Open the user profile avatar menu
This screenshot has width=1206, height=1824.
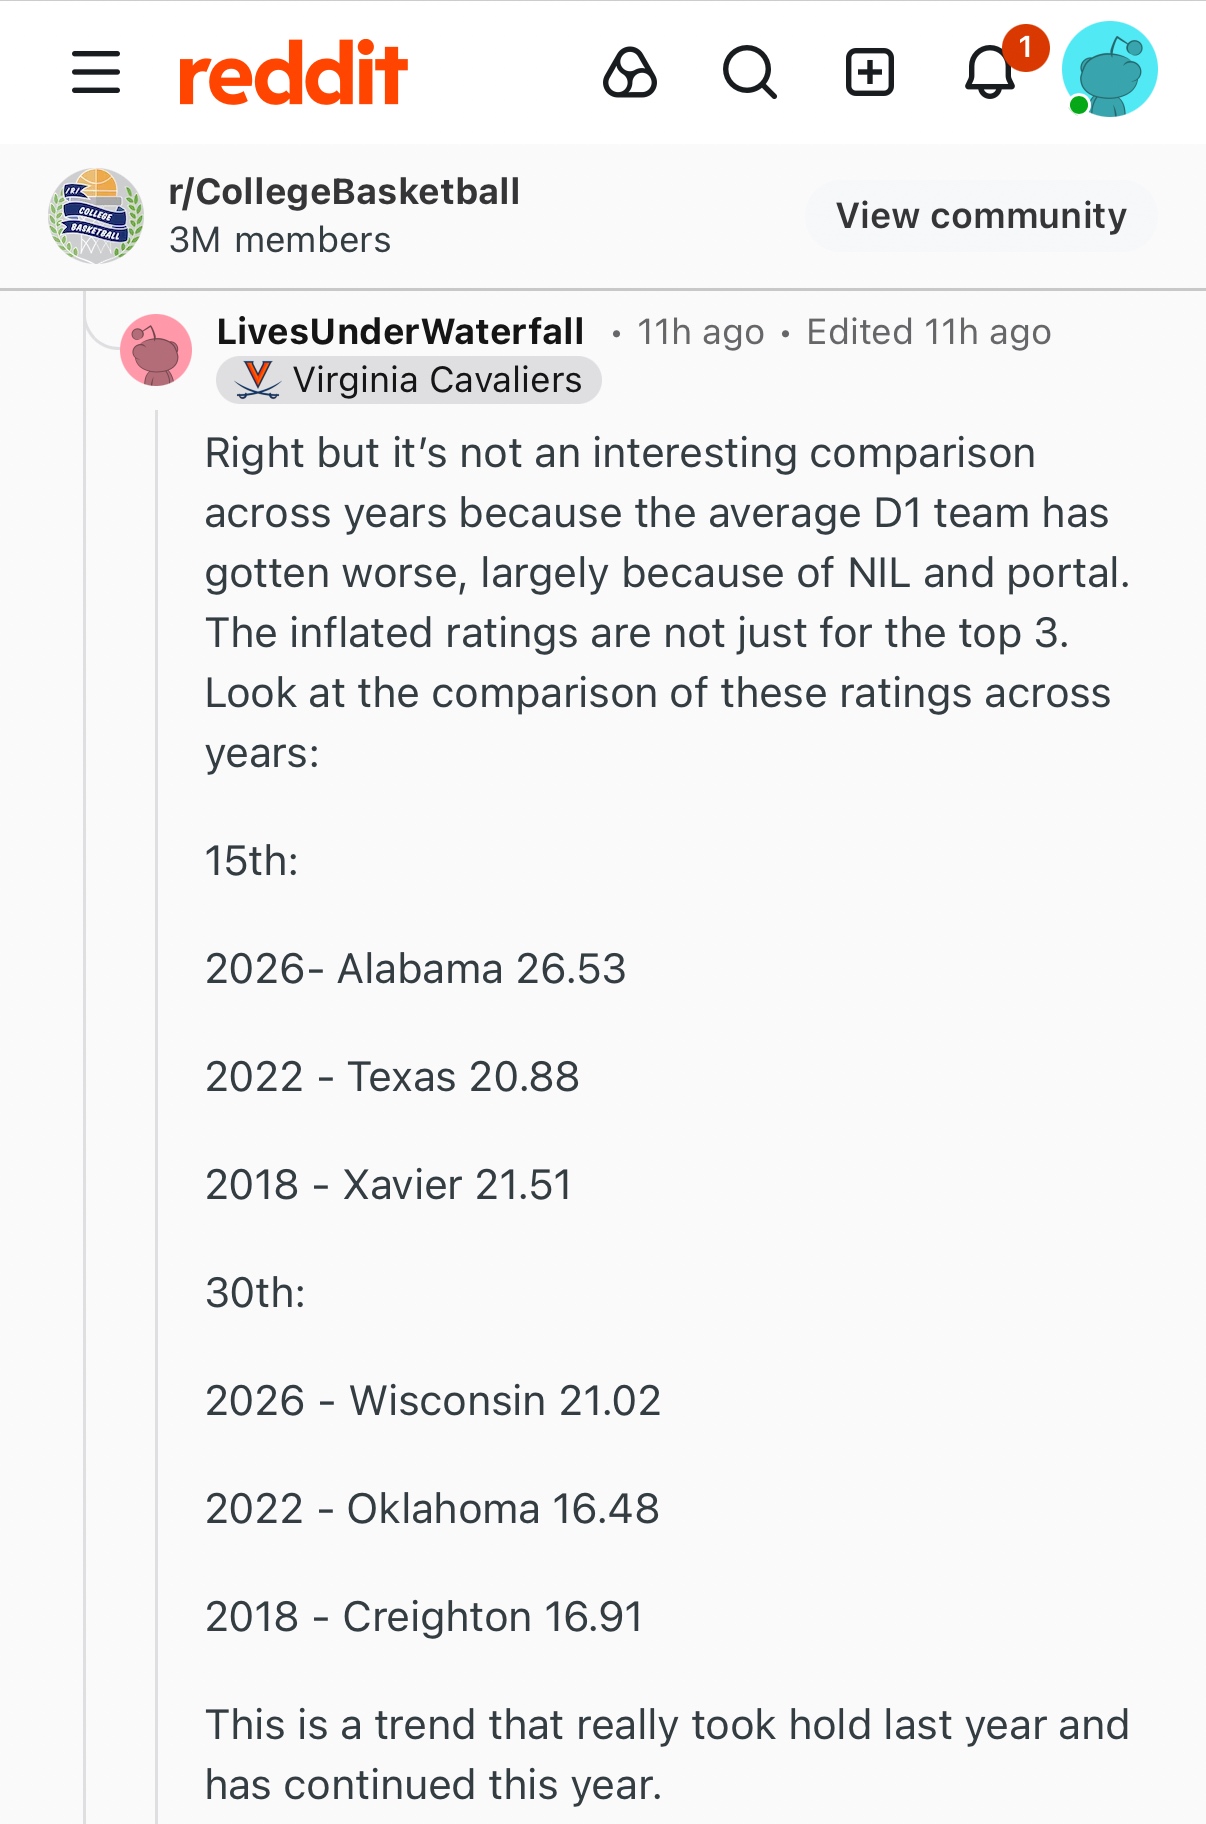[x=1109, y=70]
